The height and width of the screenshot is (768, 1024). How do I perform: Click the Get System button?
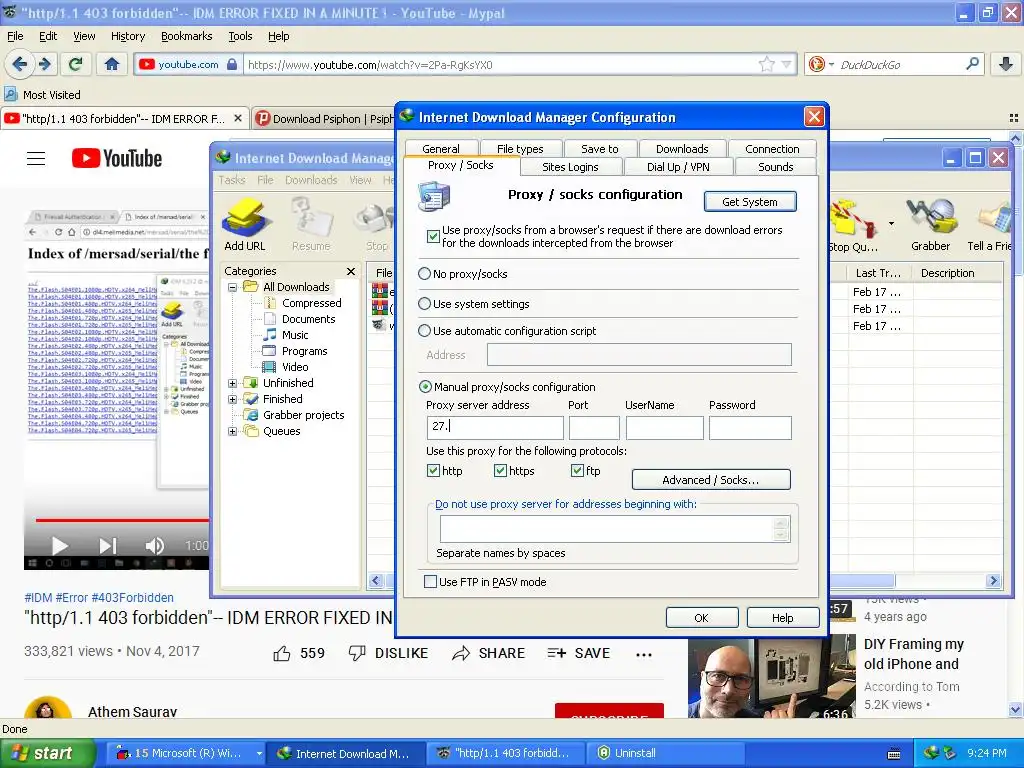pos(750,202)
